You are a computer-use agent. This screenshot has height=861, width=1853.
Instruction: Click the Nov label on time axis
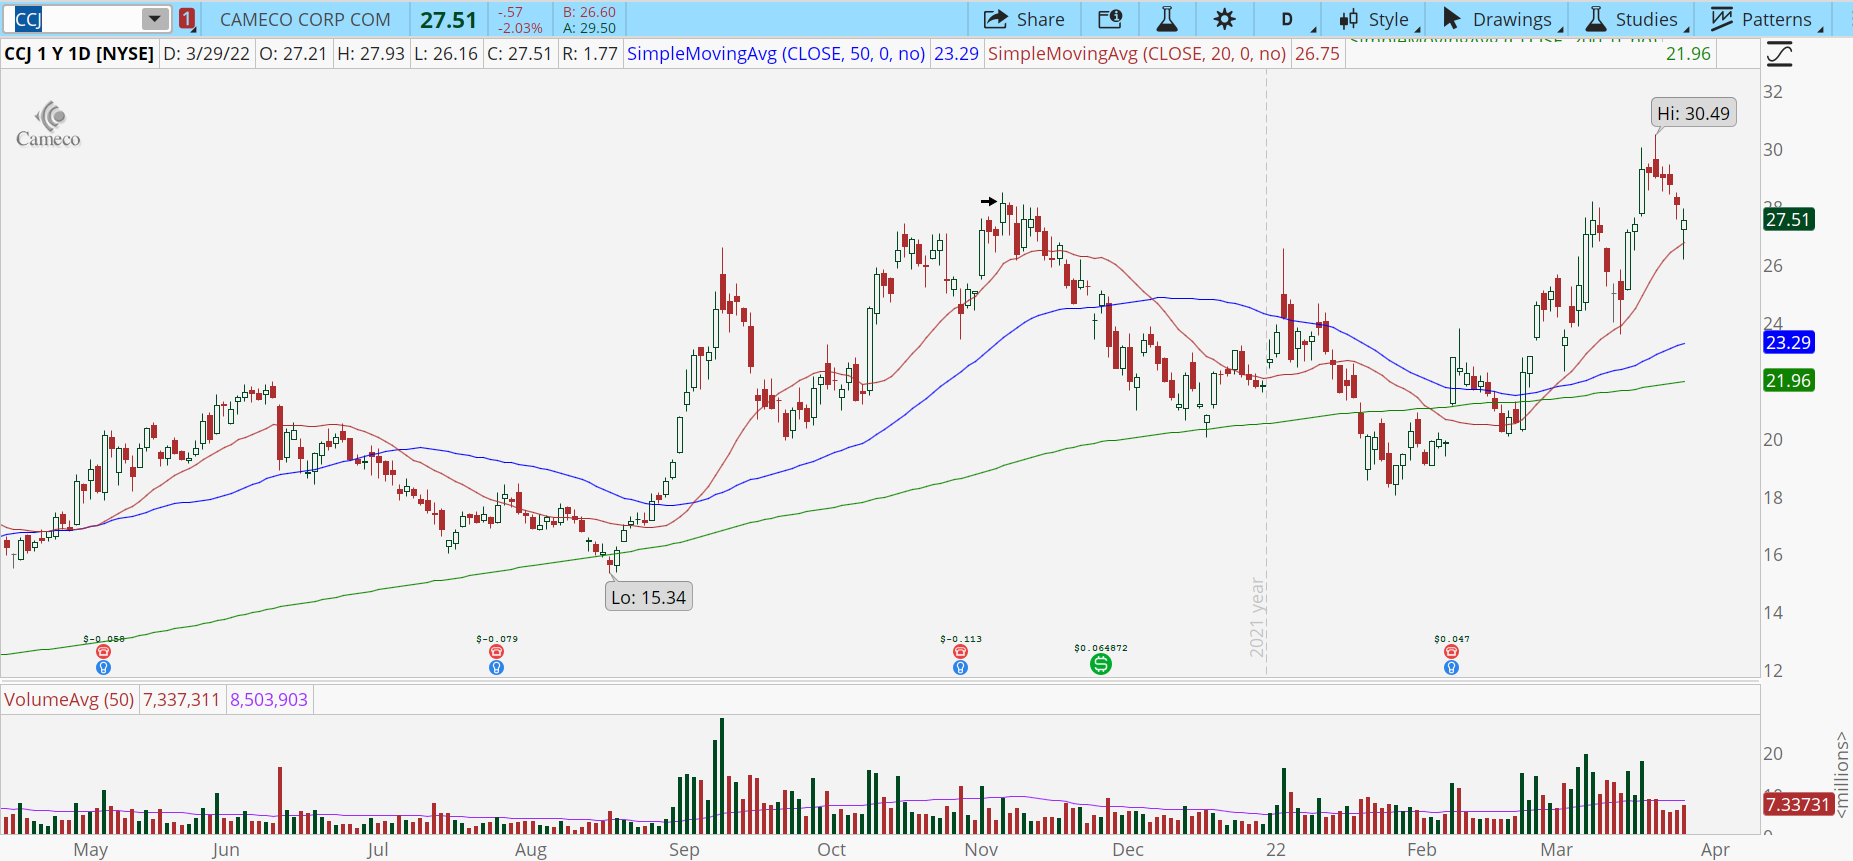click(981, 849)
